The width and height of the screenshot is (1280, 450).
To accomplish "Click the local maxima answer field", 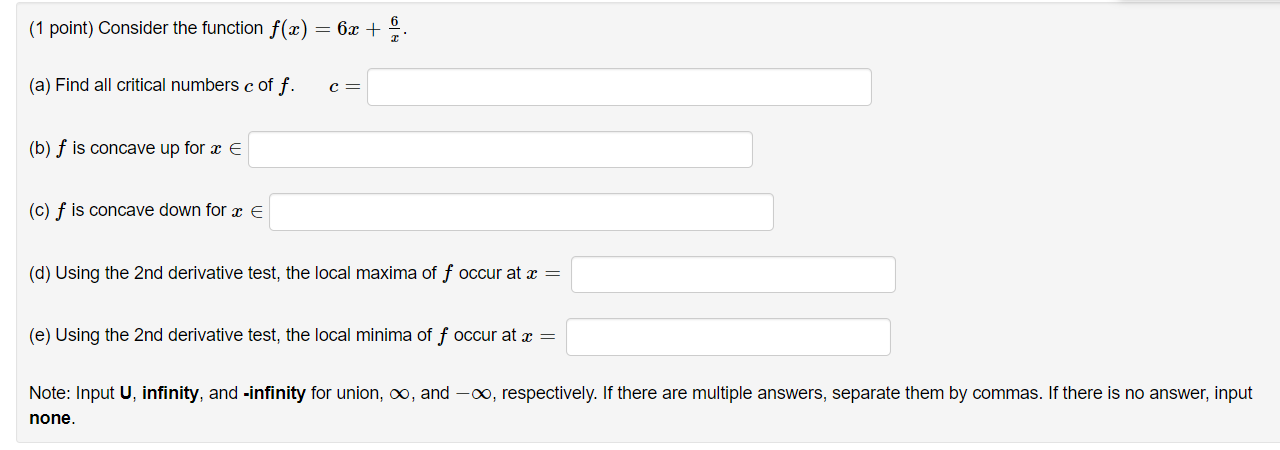I will [x=733, y=275].
